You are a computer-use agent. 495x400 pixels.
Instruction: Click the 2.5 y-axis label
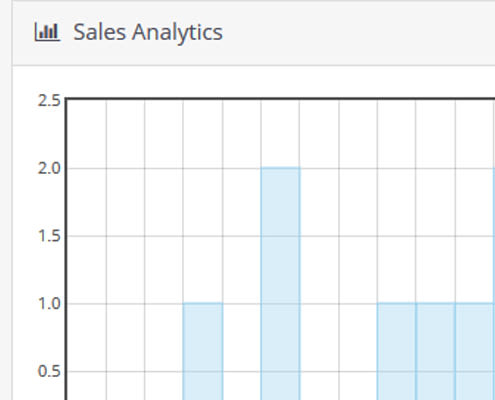tap(49, 100)
